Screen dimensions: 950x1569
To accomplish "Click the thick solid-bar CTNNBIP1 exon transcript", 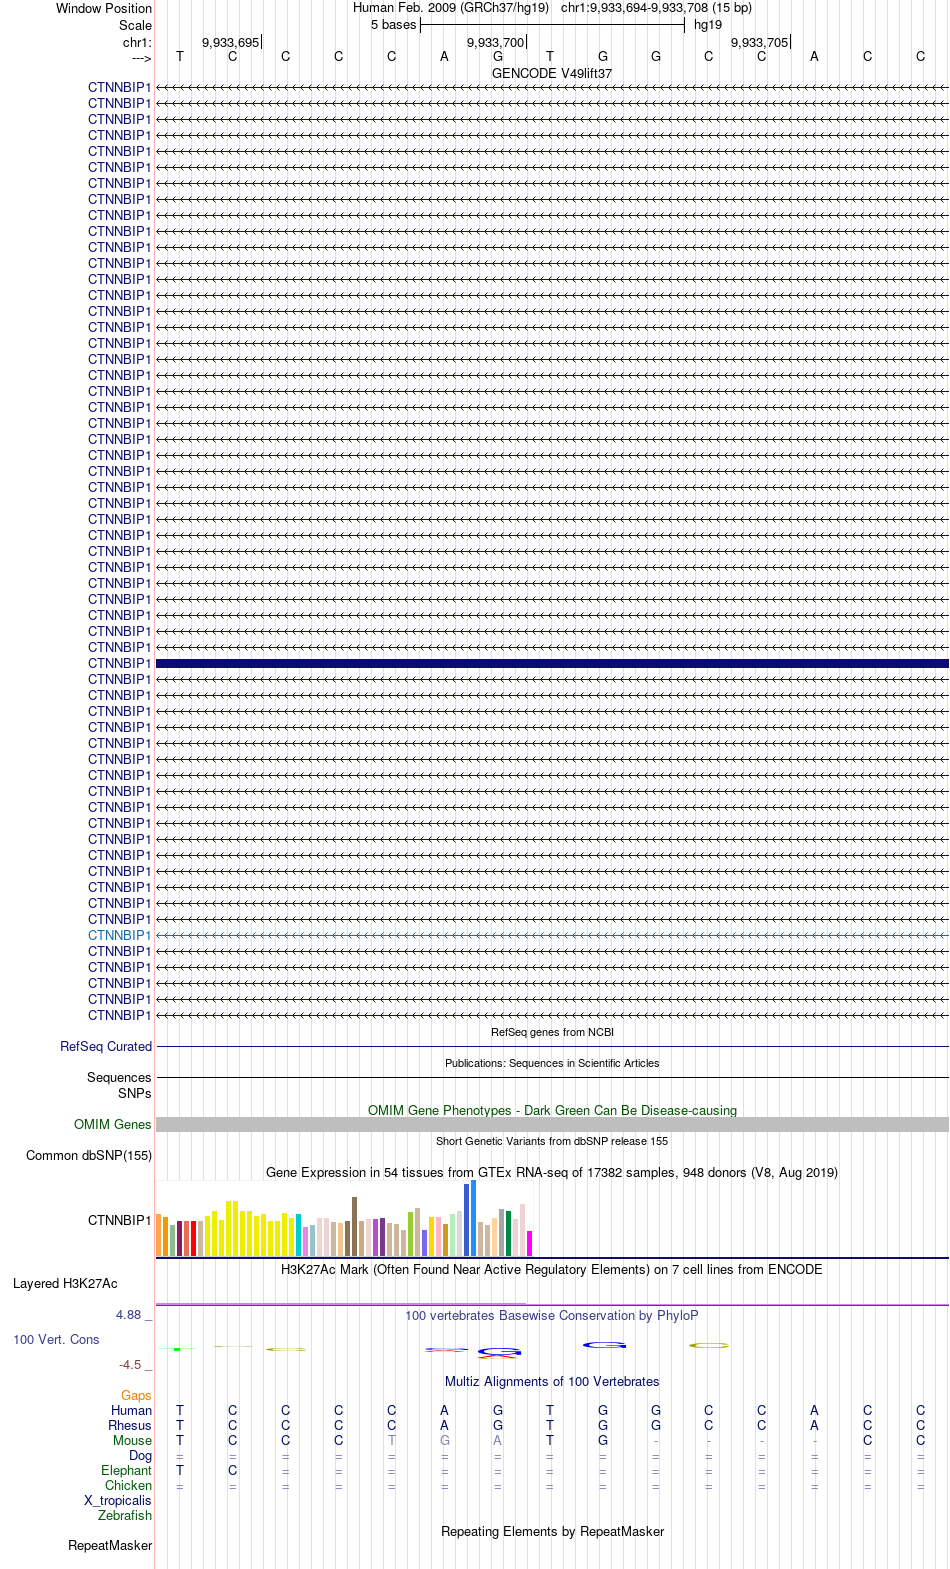I will point(552,663).
